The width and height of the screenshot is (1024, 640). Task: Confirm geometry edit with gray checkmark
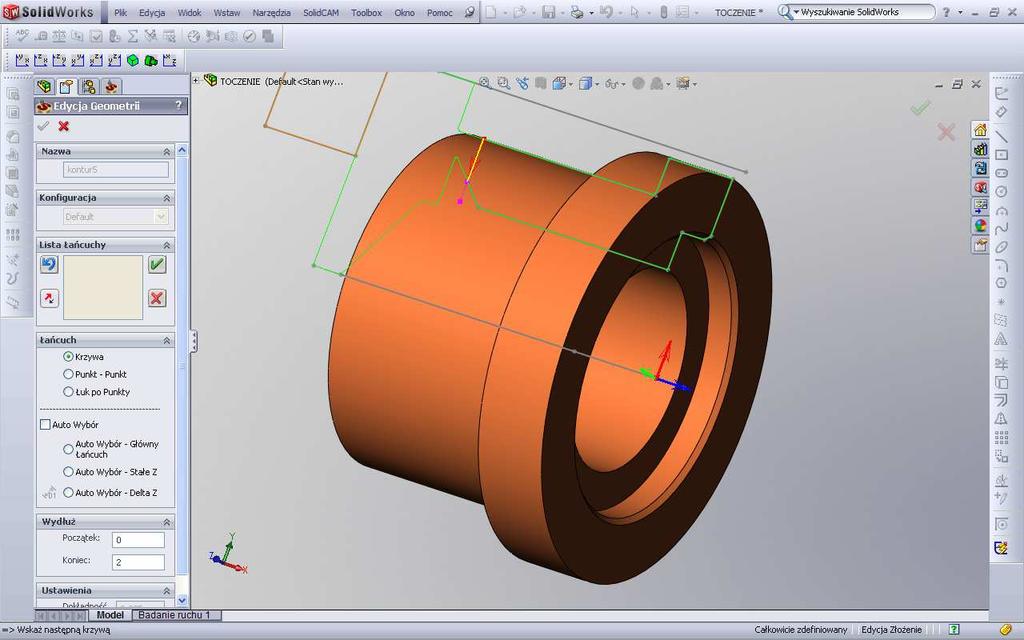[x=43, y=126]
